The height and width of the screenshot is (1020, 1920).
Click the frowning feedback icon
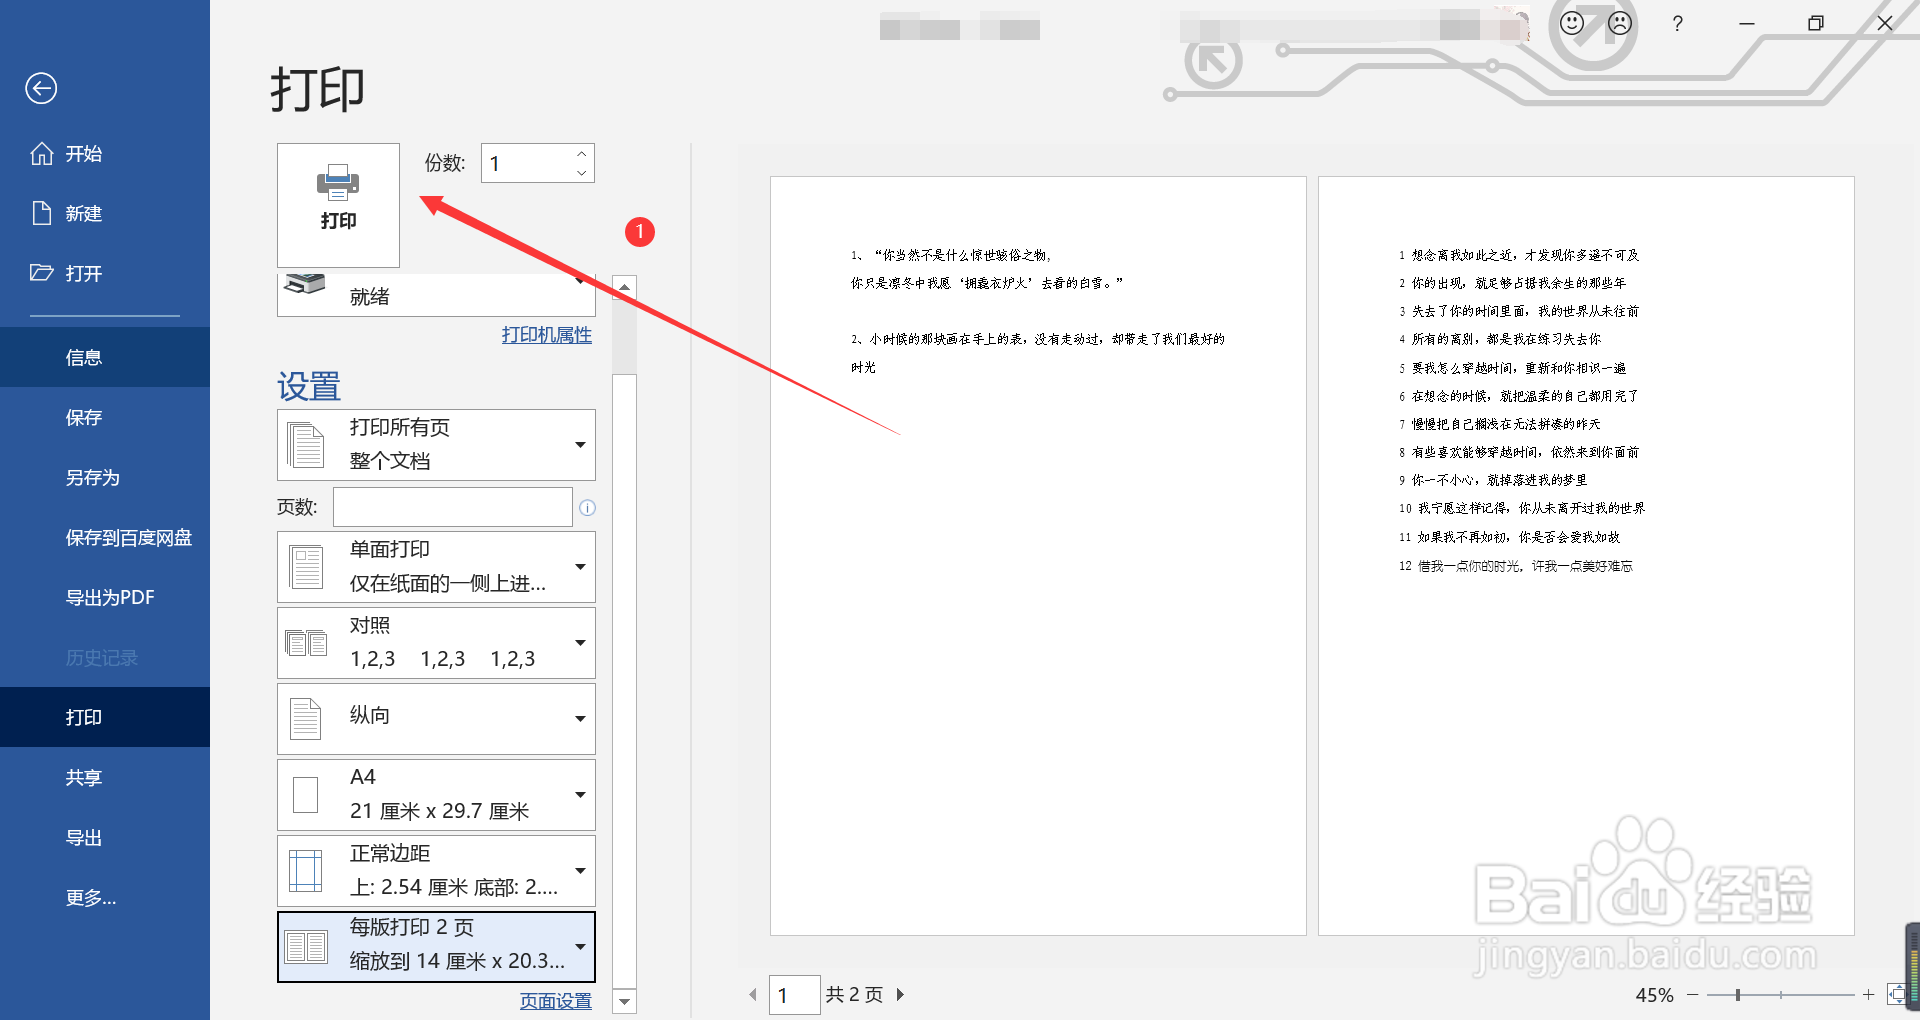(x=1620, y=23)
